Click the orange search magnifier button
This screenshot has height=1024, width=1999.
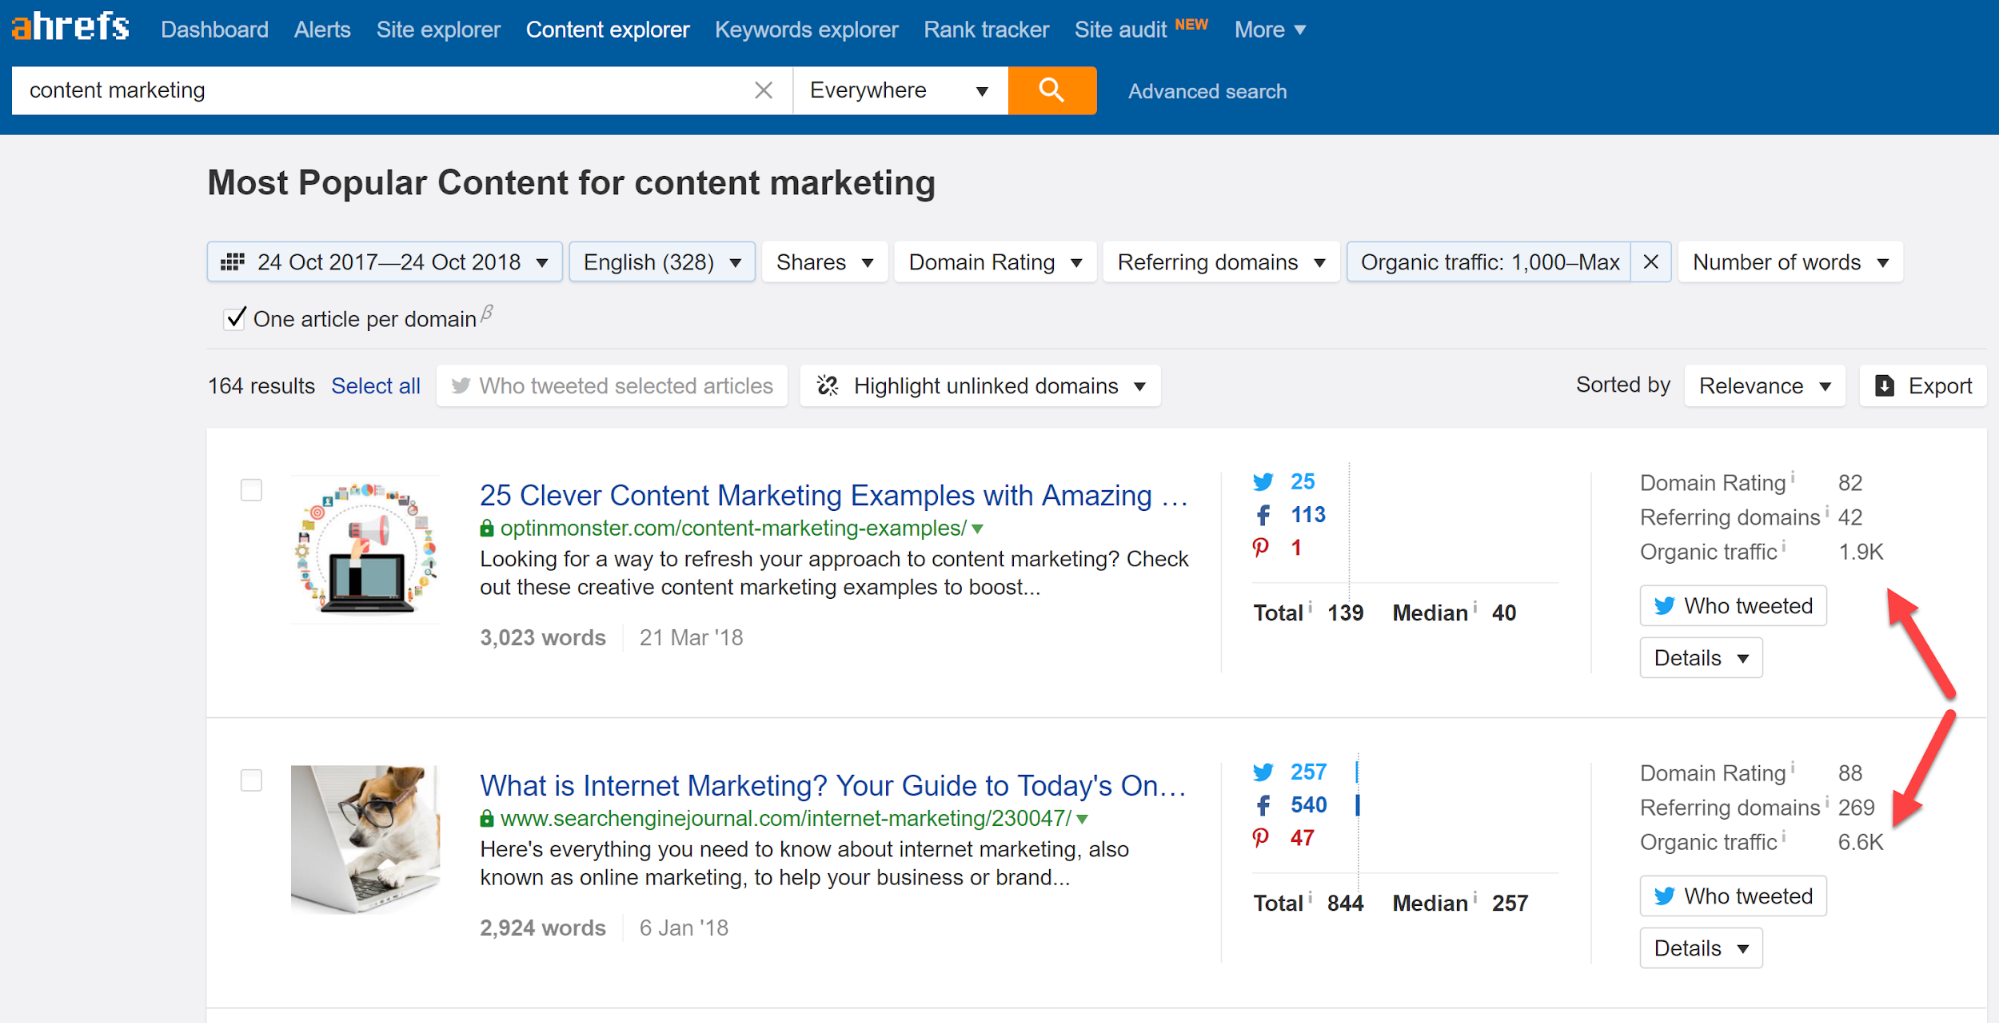point(1051,91)
